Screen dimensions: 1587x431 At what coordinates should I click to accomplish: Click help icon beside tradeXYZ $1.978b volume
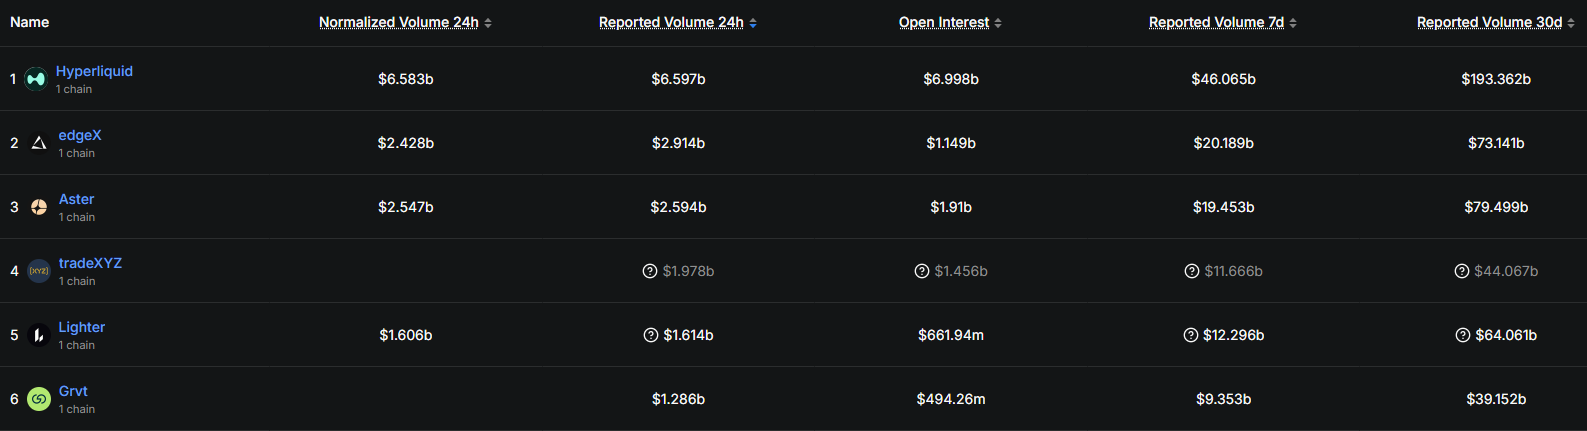[650, 271]
